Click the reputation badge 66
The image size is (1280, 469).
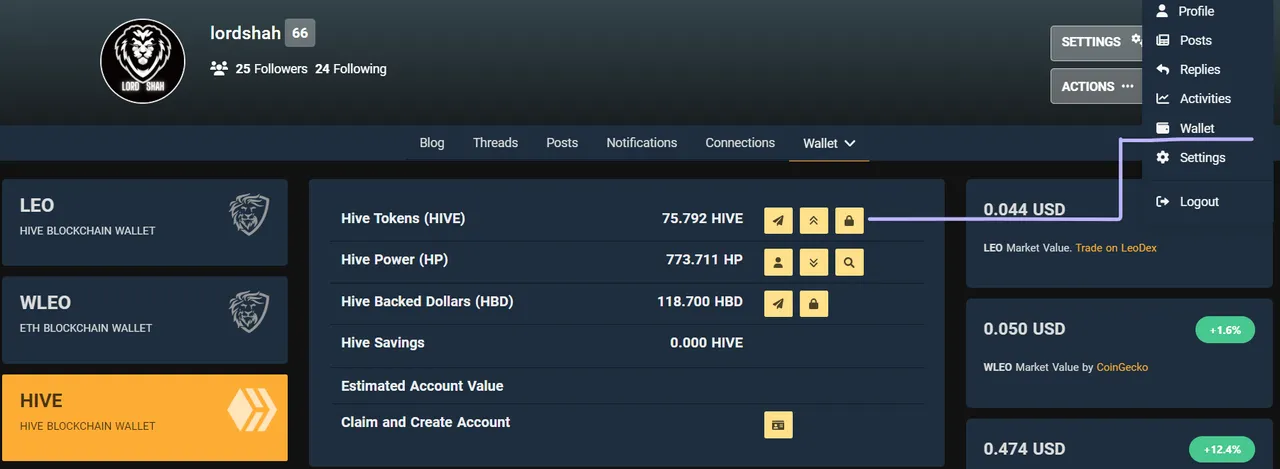(x=300, y=33)
